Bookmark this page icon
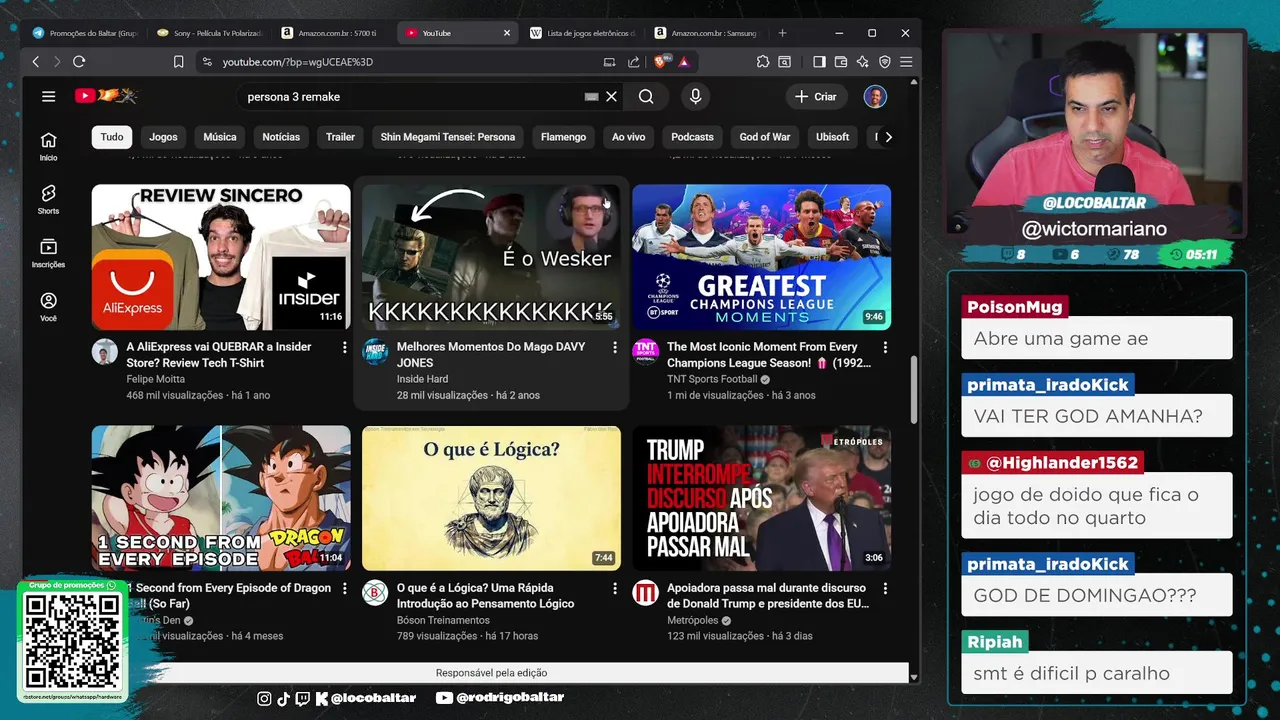 pos(178,62)
